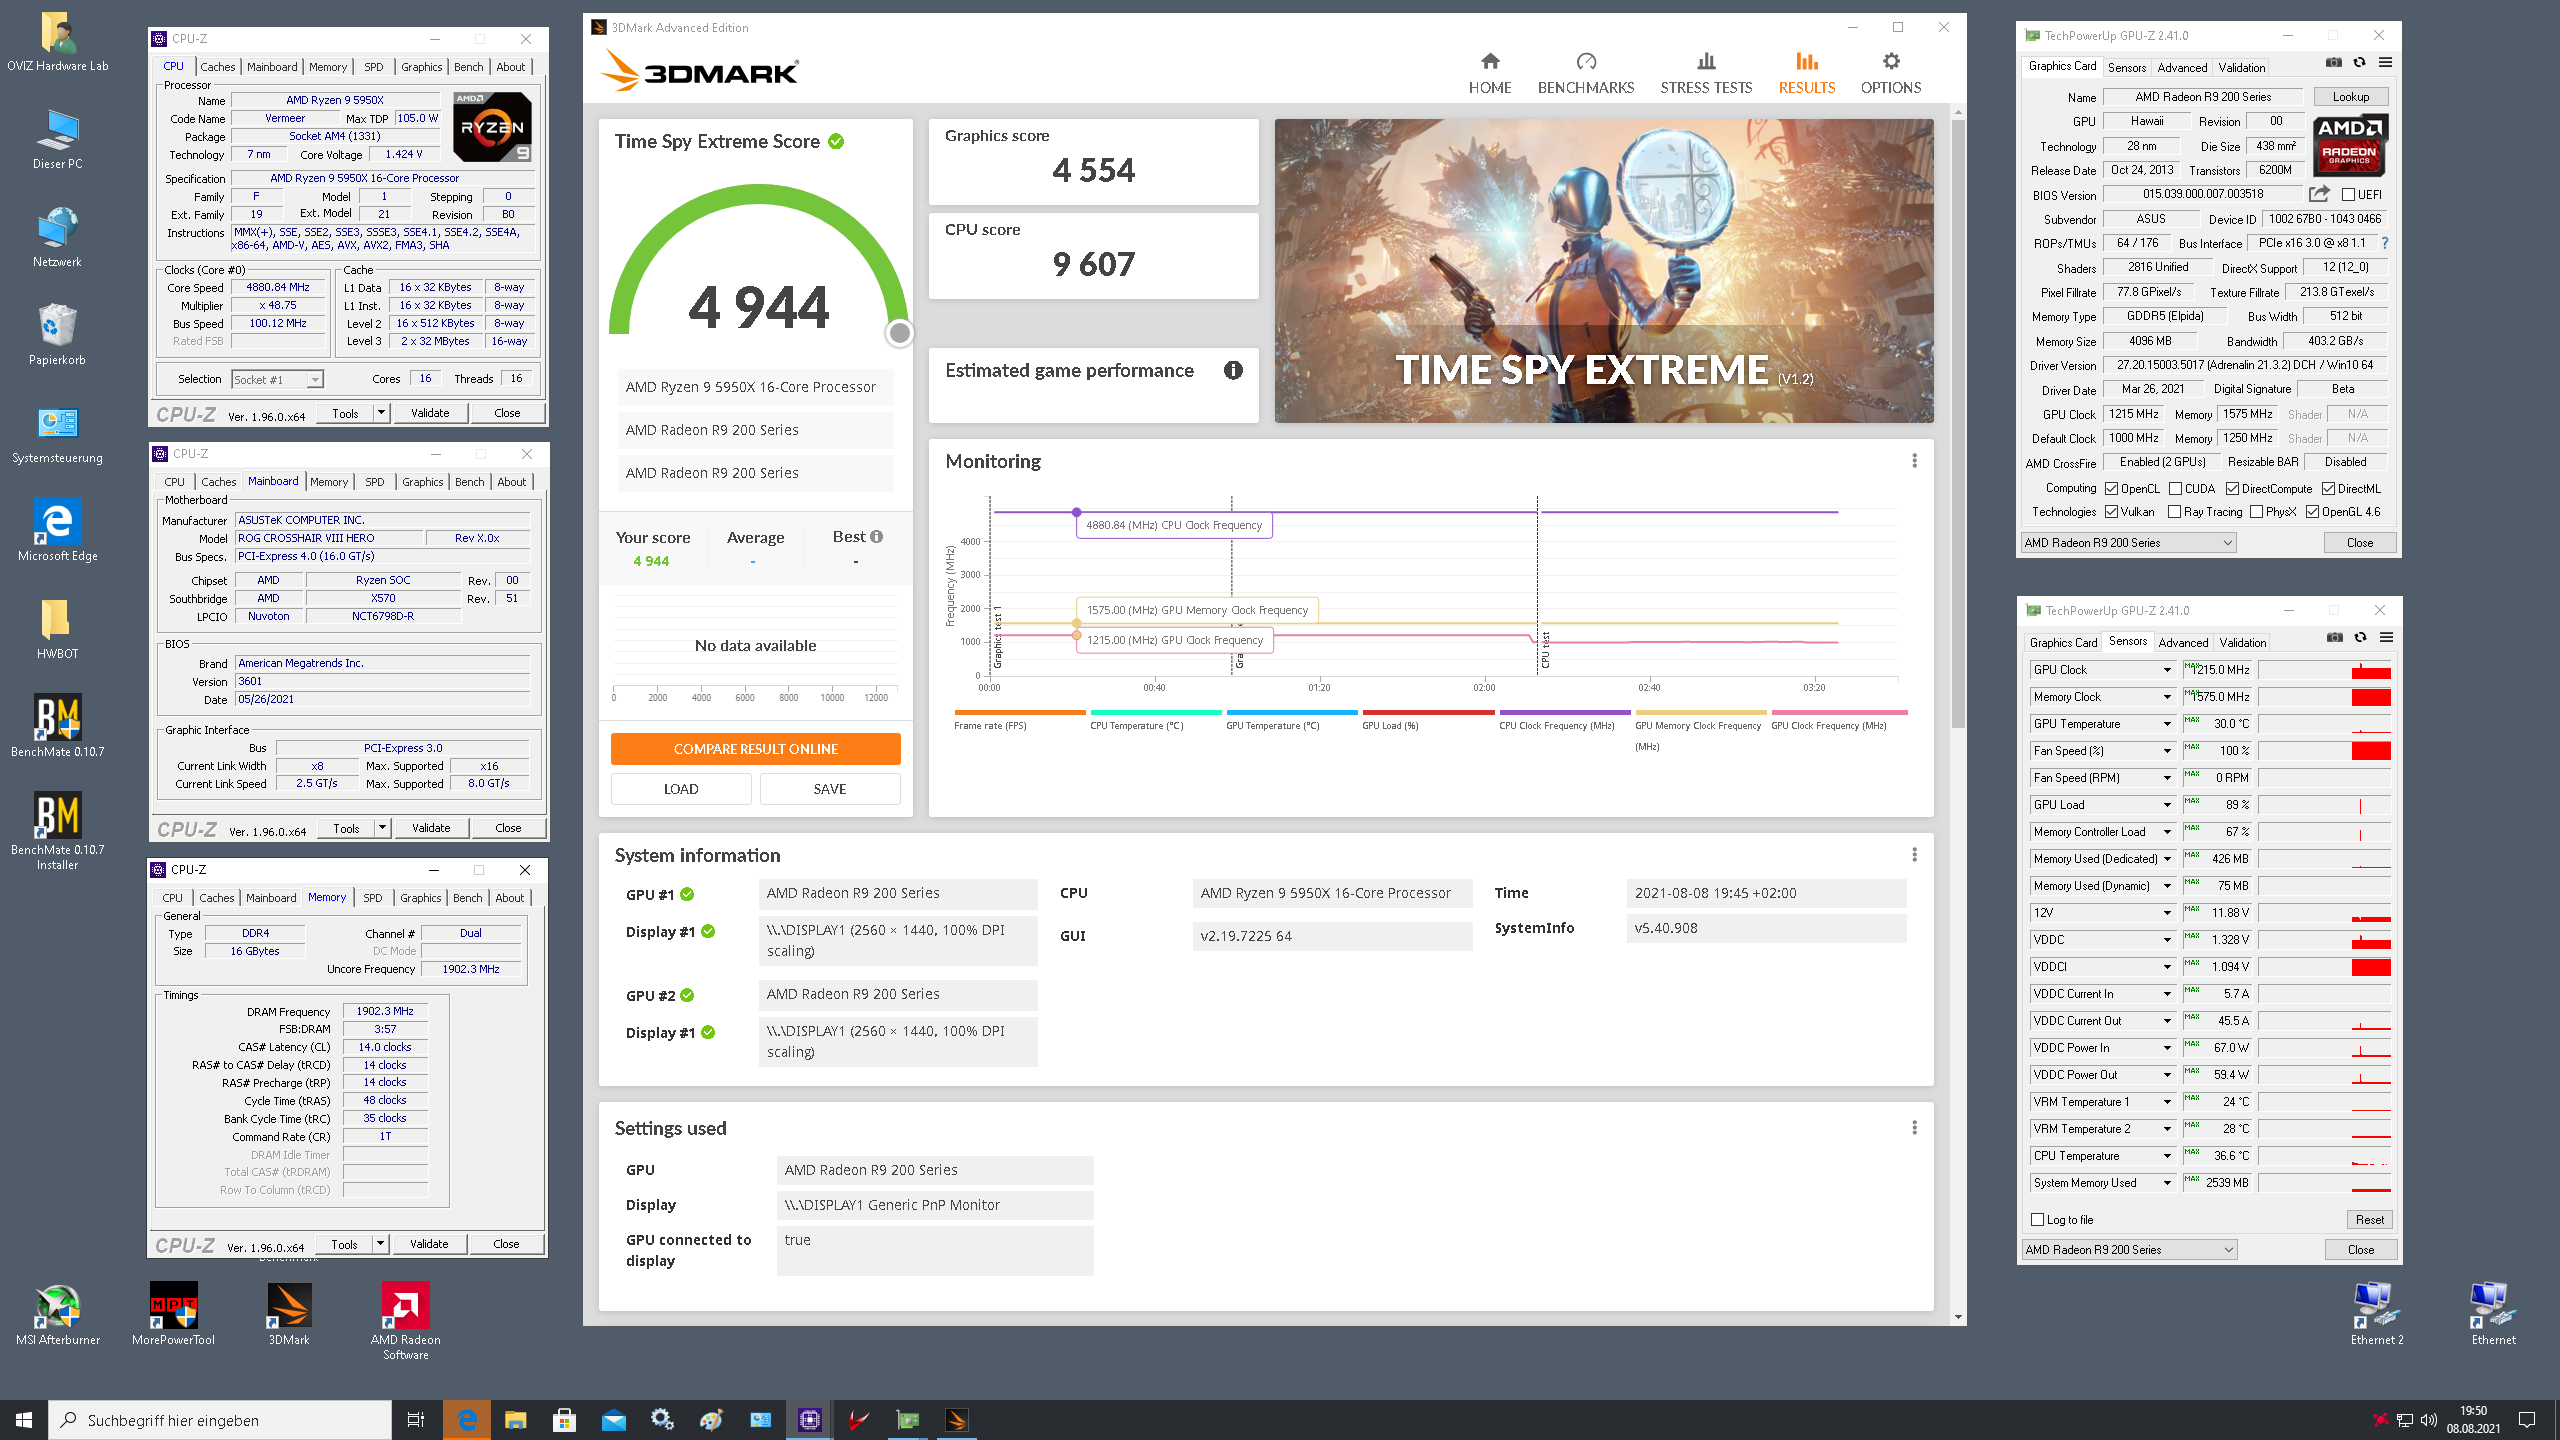The width and height of the screenshot is (2560, 1440).
Task: Open the MSI Afterburner desktop icon
Action: click(57, 1316)
